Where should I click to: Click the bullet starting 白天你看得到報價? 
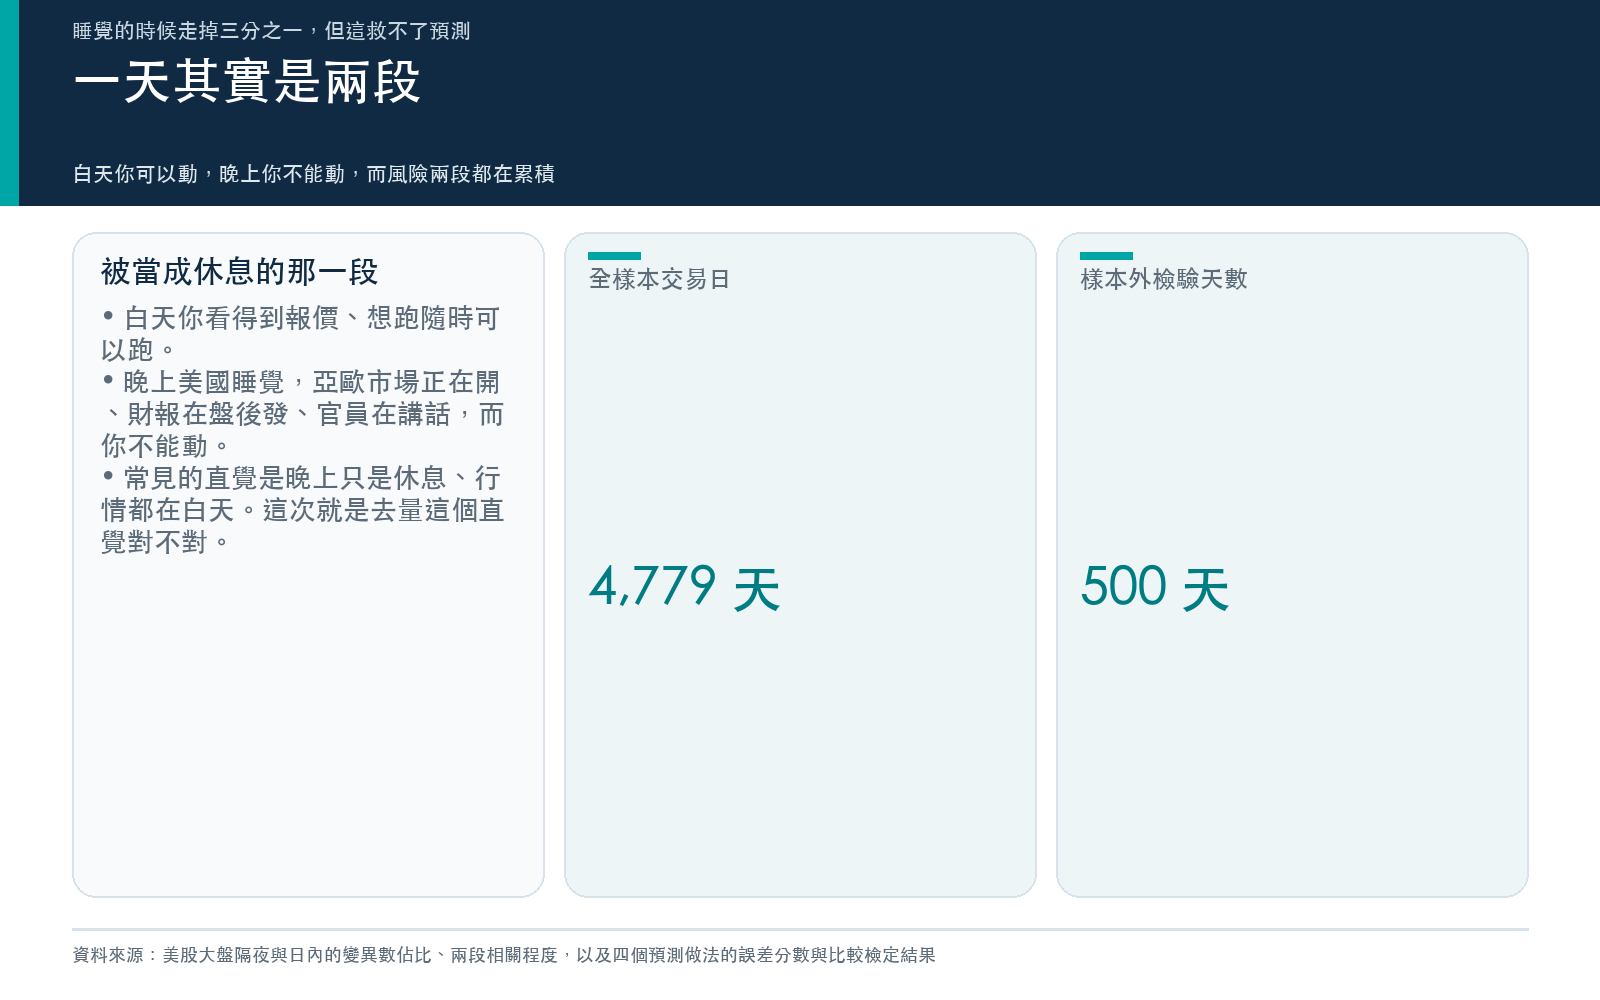(301, 334)
